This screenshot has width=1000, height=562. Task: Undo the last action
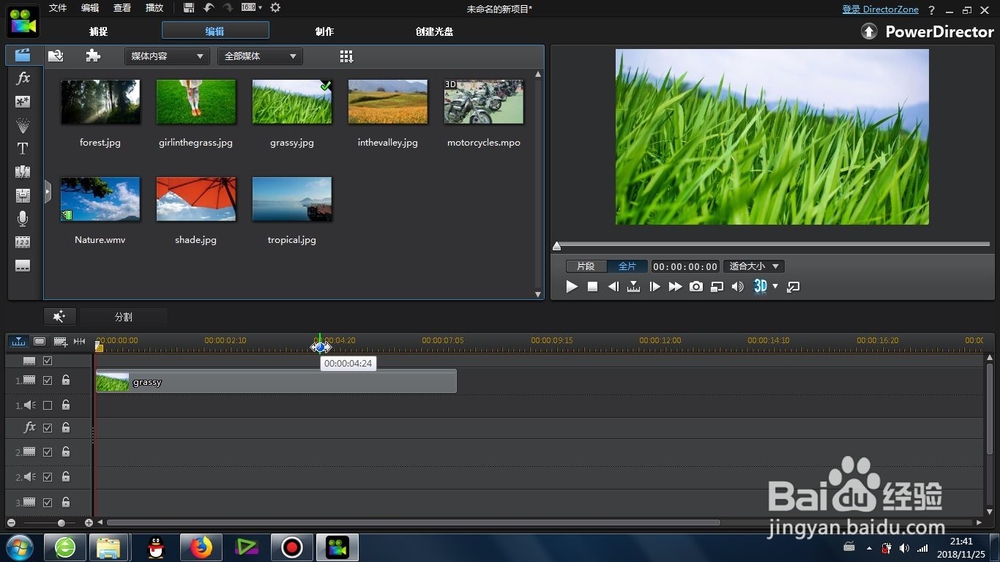pyautogui.click(x=209, y=8)
